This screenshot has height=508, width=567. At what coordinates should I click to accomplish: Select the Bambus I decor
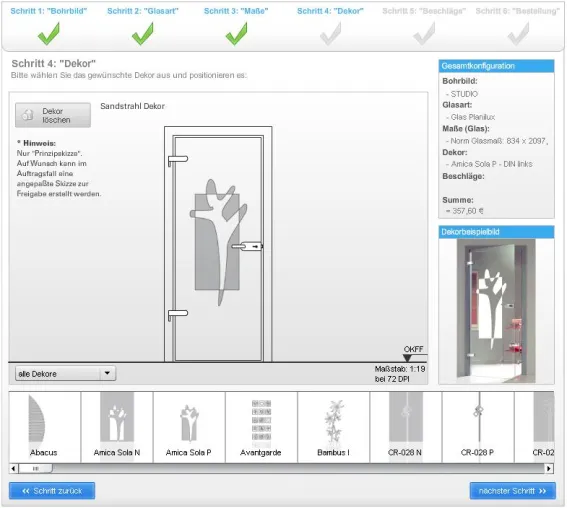[333, 427]
